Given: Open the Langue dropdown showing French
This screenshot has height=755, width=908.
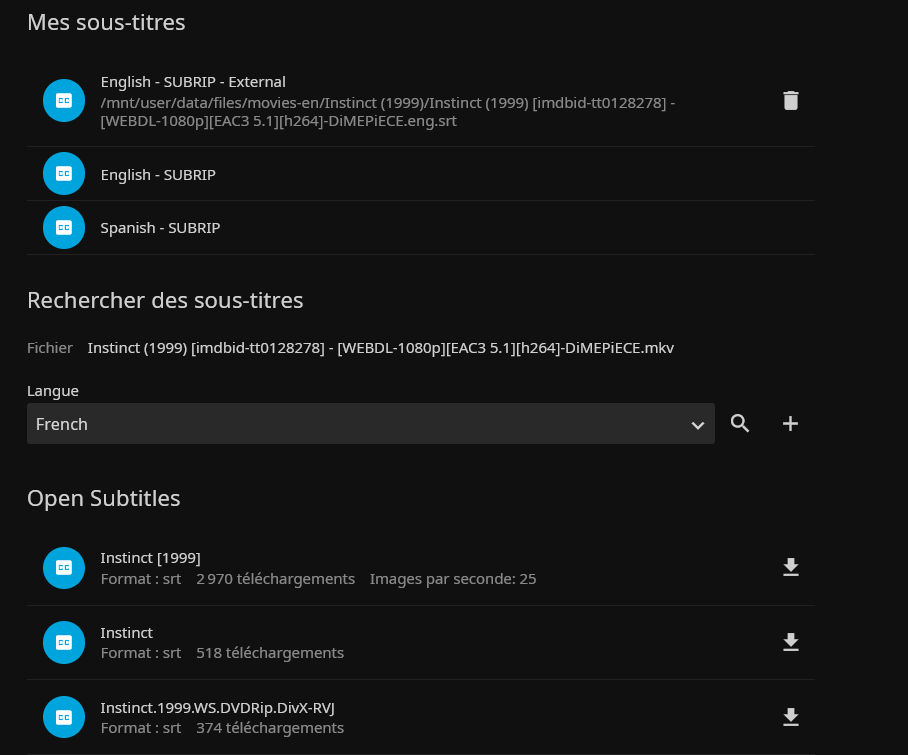Looking at the screenshot, I should tap(360, 424).
